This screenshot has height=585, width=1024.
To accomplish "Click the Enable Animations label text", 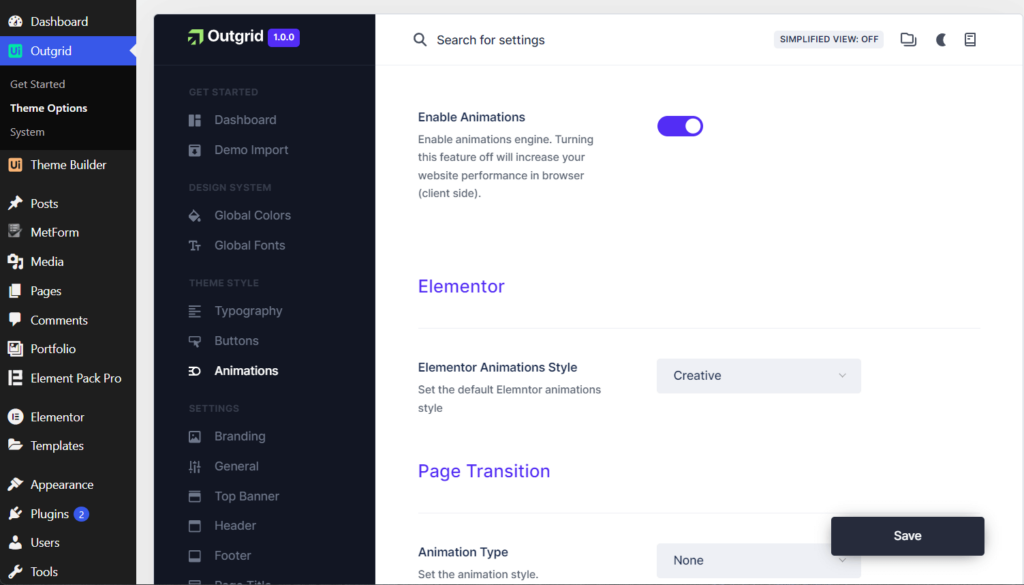I will [x=472, y=118].
